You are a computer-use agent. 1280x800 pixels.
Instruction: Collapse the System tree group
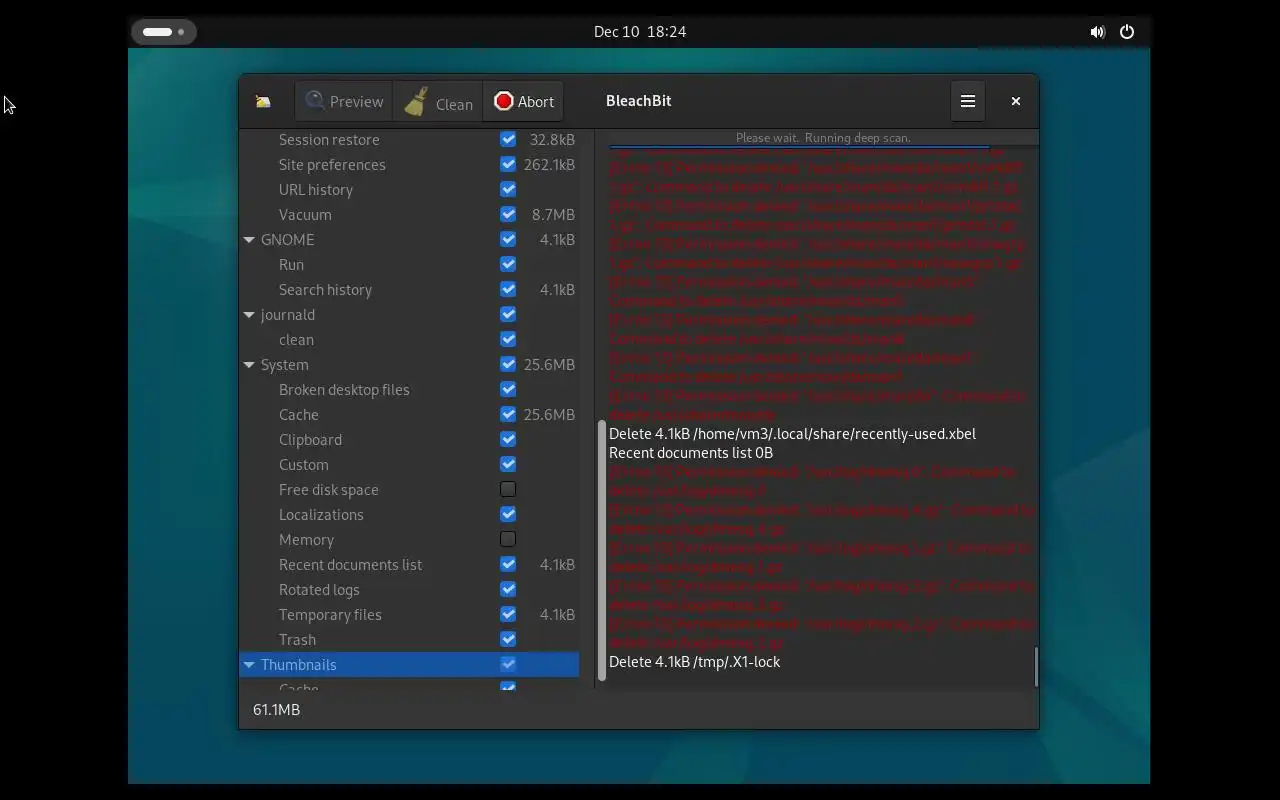pos(249,365)
